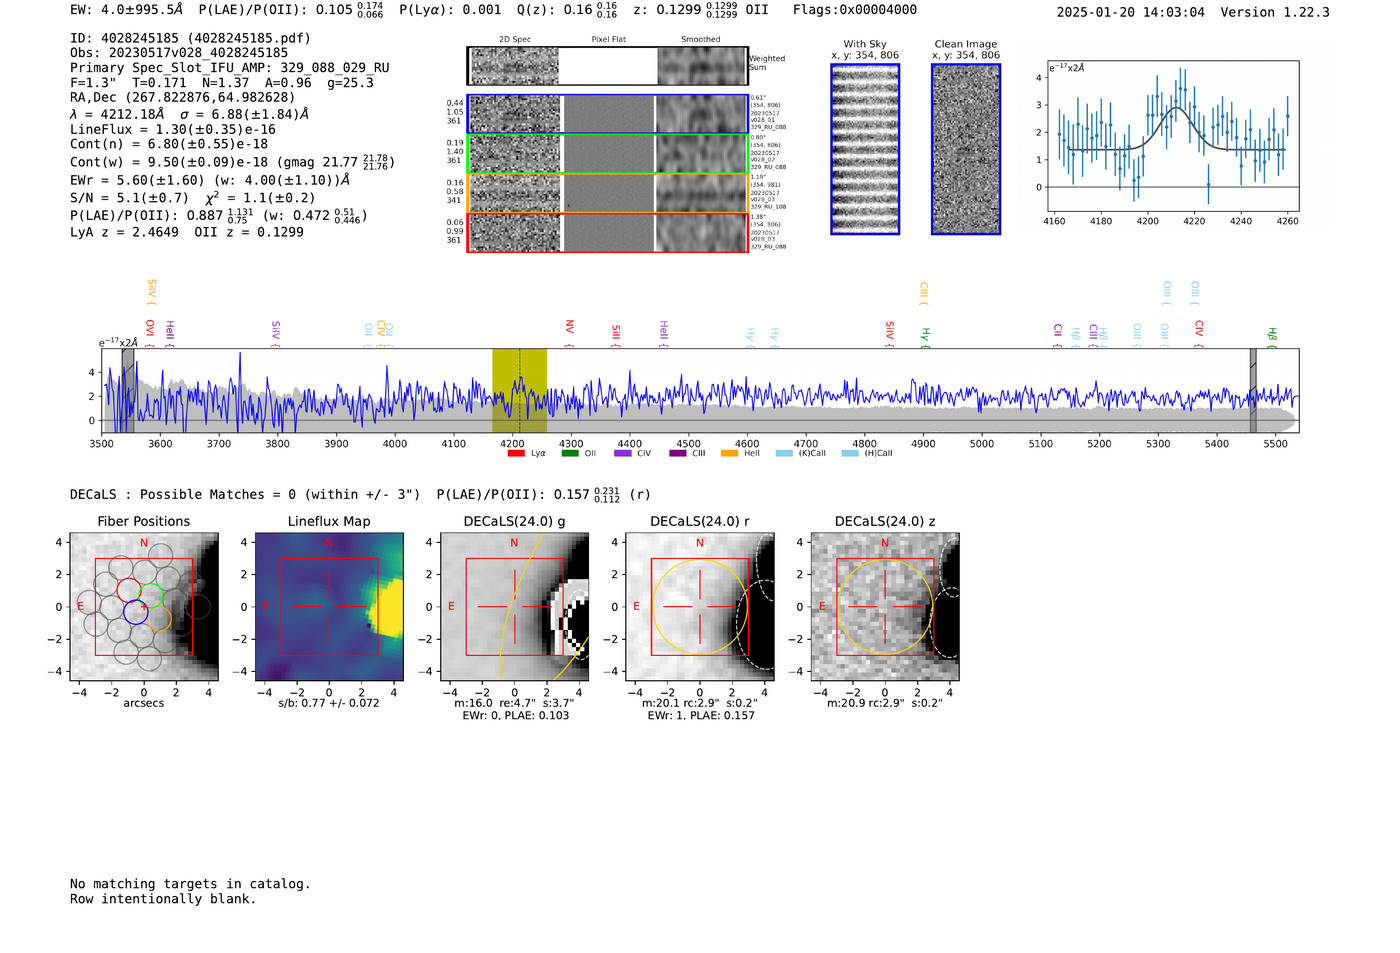Click the 'Flags:0x00004000' text

tap(855, 10)
